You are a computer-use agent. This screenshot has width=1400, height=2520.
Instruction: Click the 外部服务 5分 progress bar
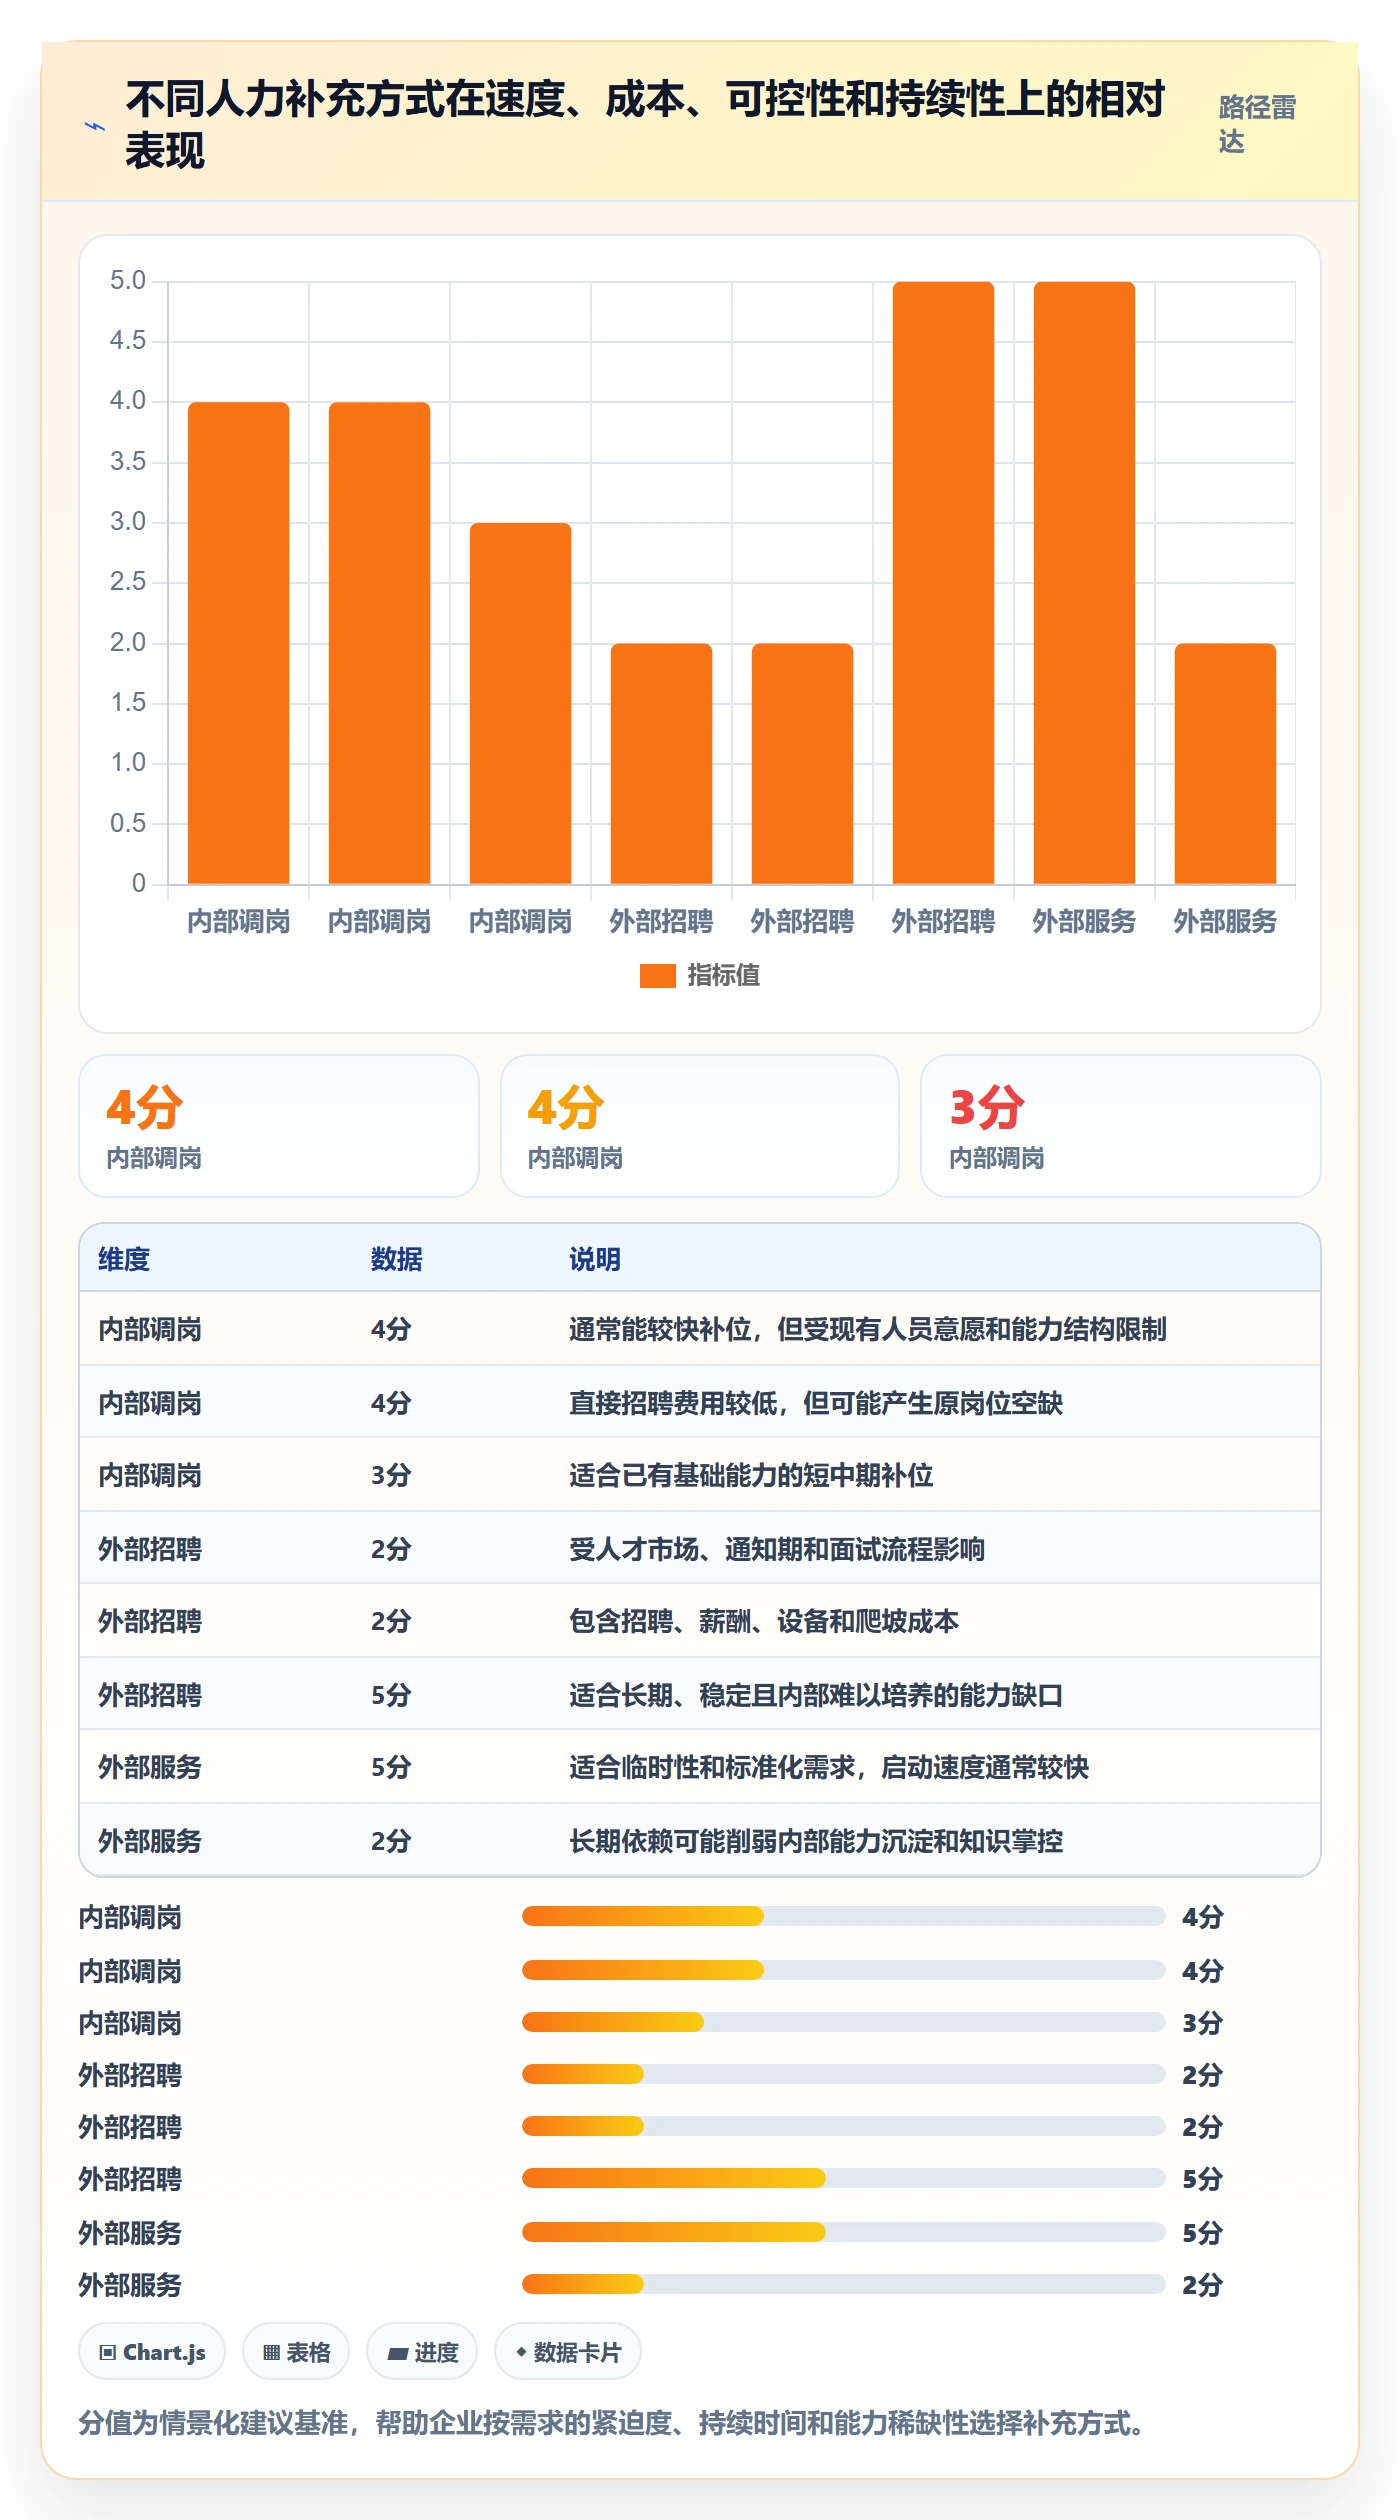(843, 2232)
